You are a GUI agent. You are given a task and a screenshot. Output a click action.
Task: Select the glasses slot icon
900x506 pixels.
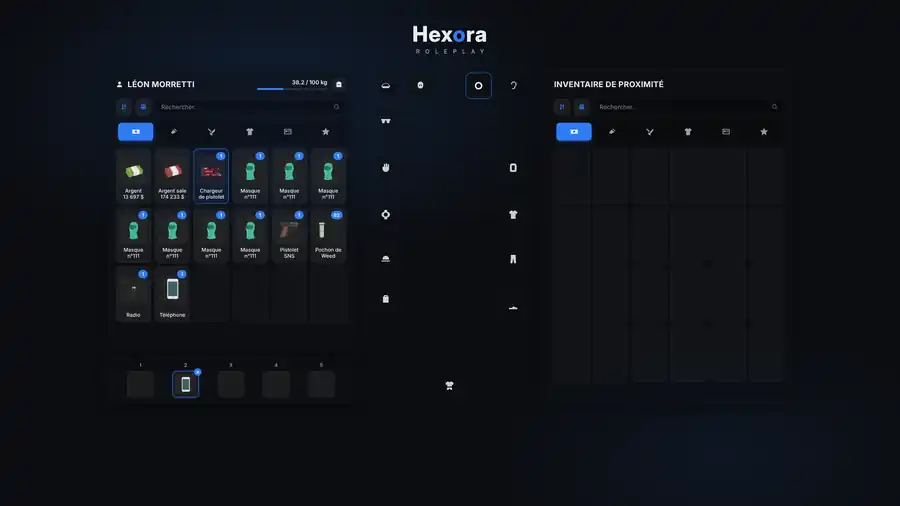point(386,121)
